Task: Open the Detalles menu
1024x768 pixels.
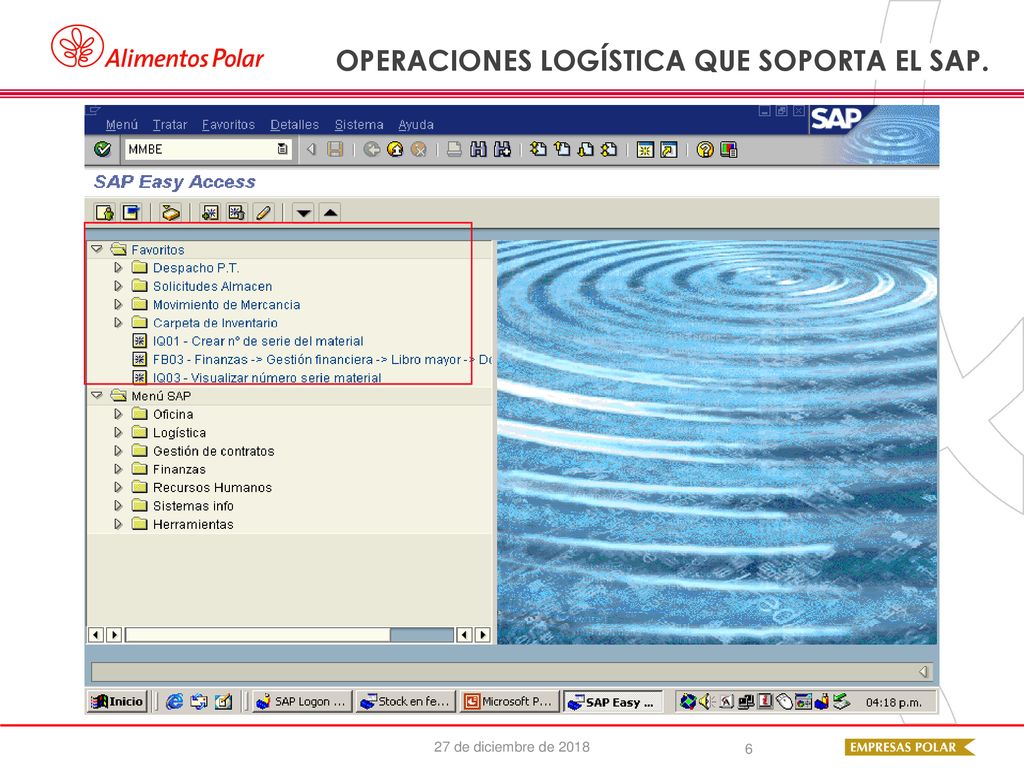Action: [295, 125]
